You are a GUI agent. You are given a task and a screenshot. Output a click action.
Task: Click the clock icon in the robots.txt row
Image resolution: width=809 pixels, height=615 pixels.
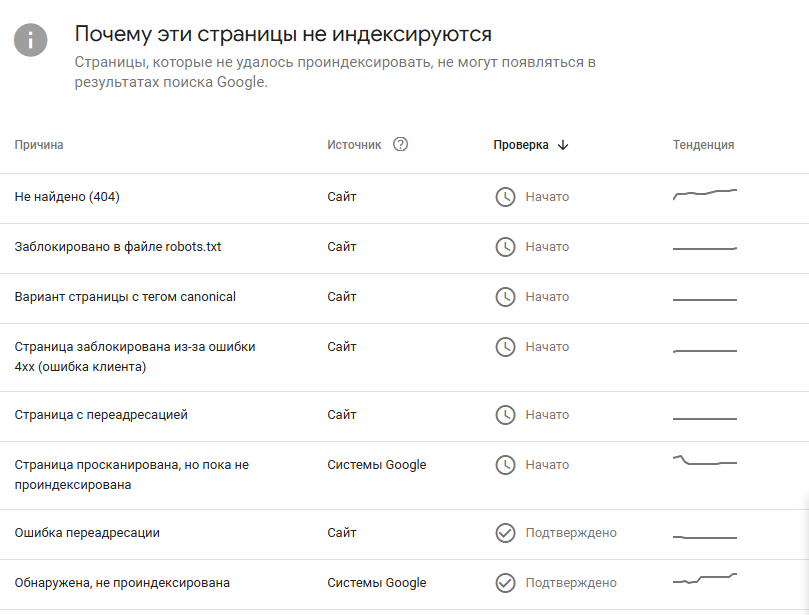click(x=505, y=247)
